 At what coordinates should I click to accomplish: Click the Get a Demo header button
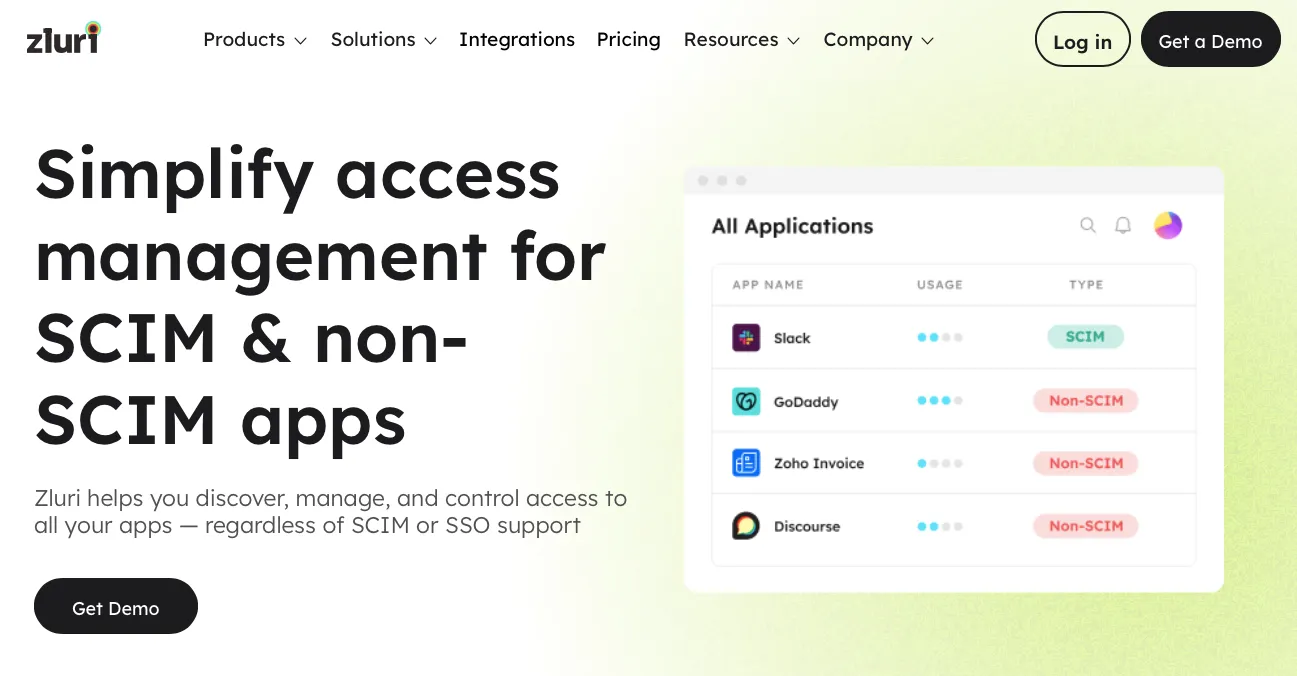pyautogui.click(x=1210, y=40)
